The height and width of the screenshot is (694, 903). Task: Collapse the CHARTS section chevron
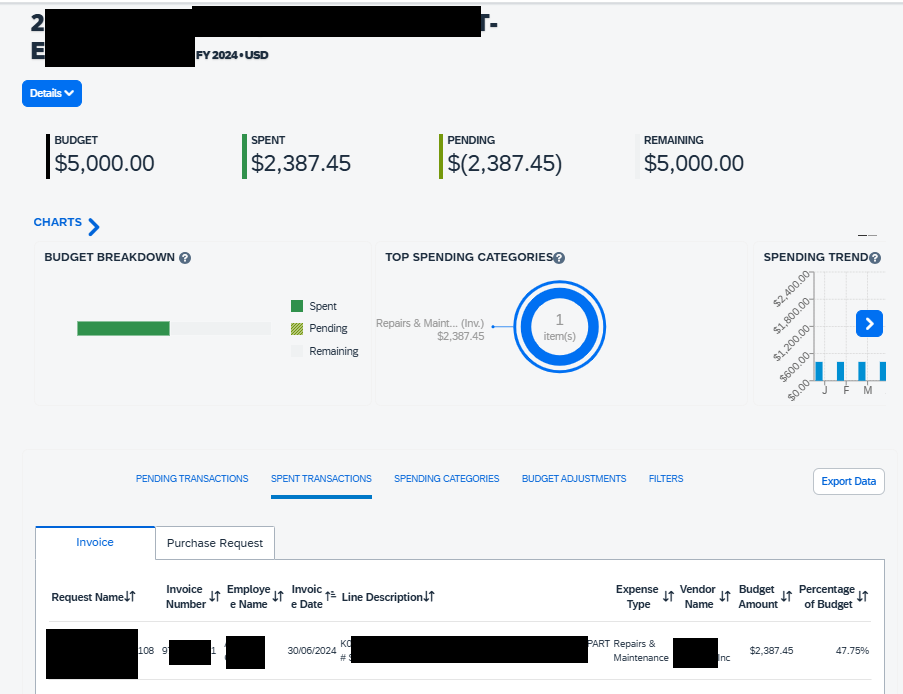pos(94,227)
